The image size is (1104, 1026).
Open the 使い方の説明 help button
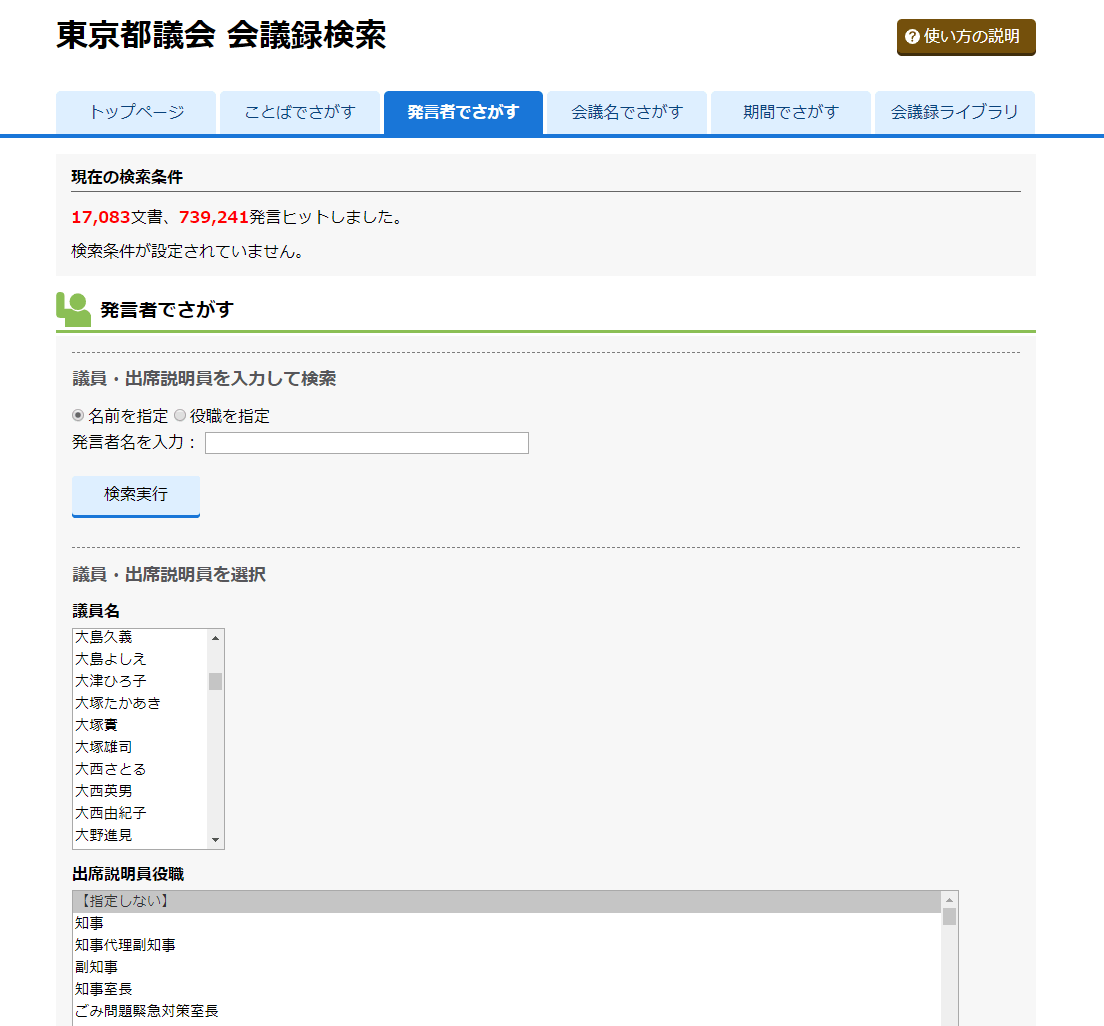966,37
